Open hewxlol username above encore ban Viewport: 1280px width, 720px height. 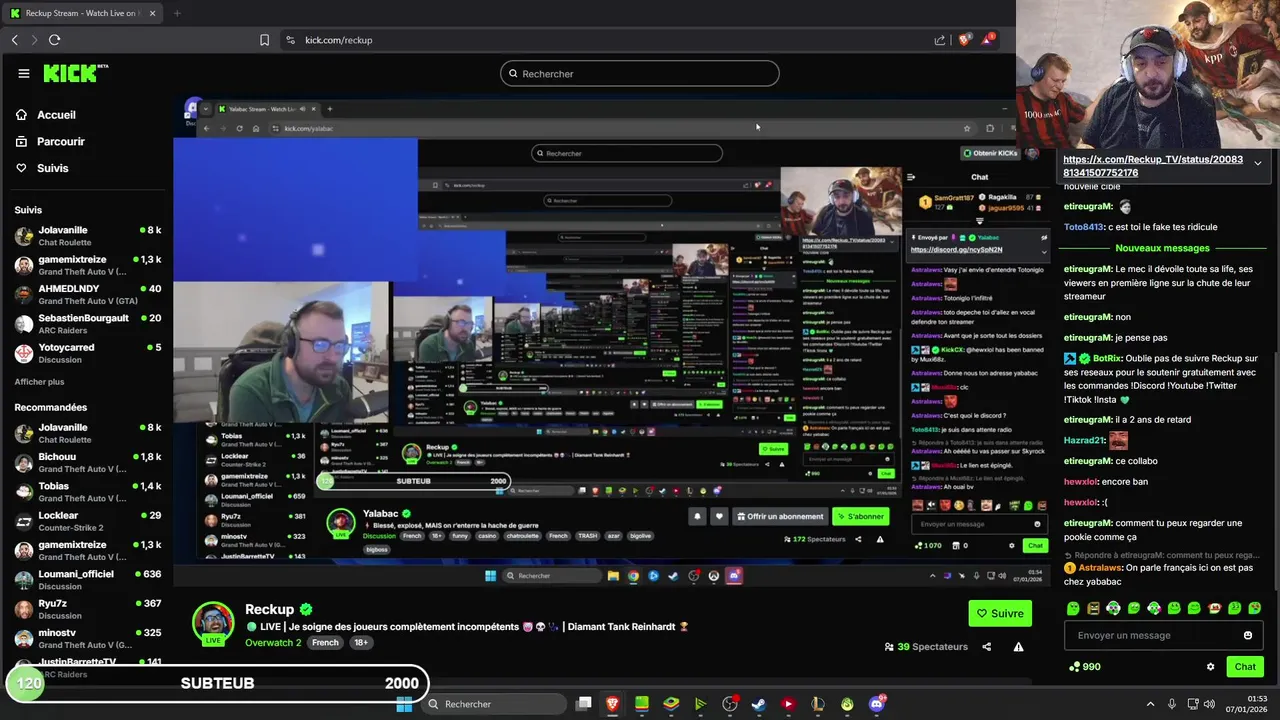1080,482
